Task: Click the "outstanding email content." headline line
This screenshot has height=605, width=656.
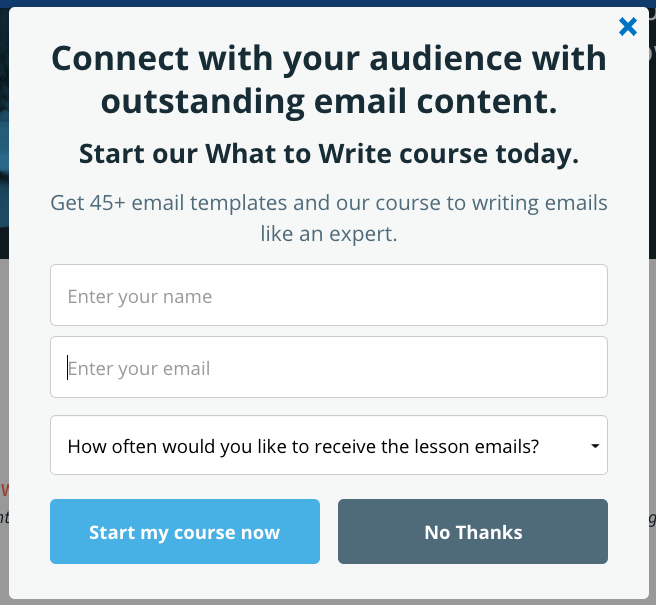Action: click(329, 102)
